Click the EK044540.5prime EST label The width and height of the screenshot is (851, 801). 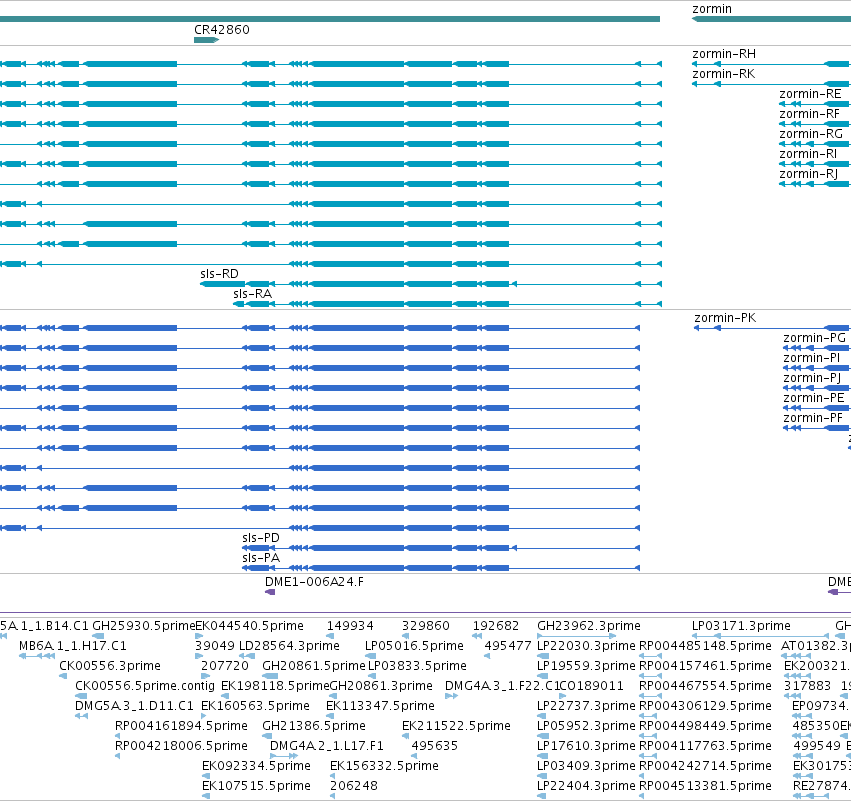[249, 626]
